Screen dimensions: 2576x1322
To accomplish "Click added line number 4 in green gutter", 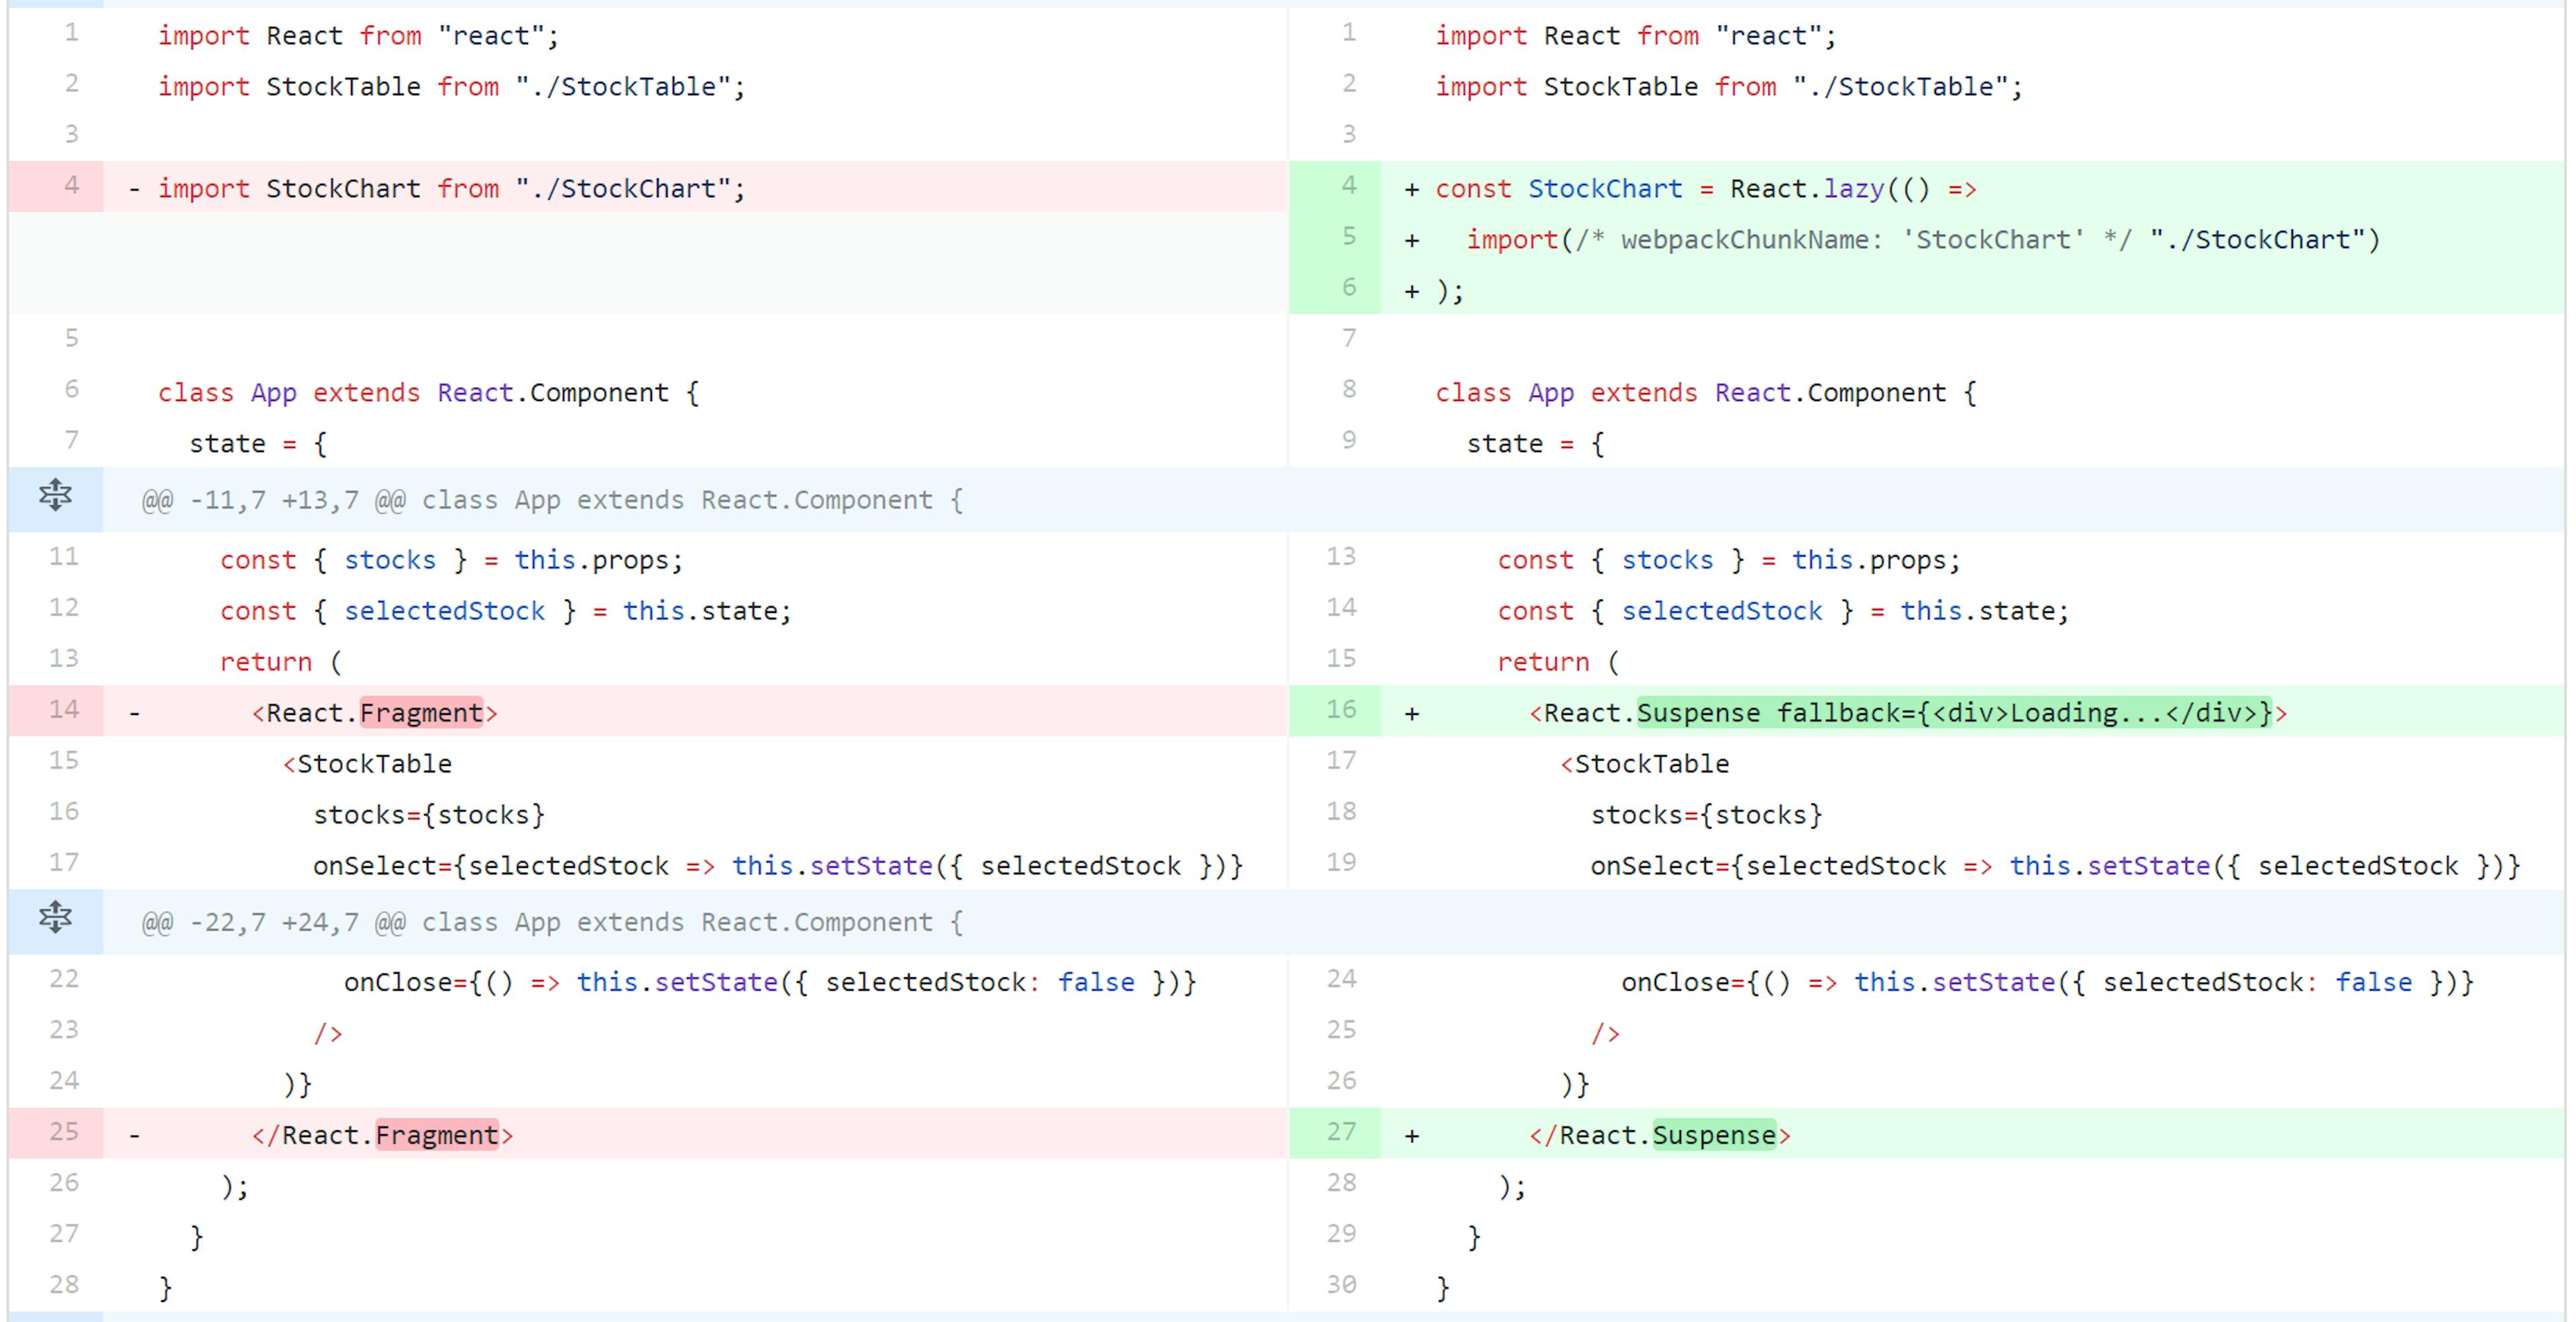I will [x=1348, y=186].
